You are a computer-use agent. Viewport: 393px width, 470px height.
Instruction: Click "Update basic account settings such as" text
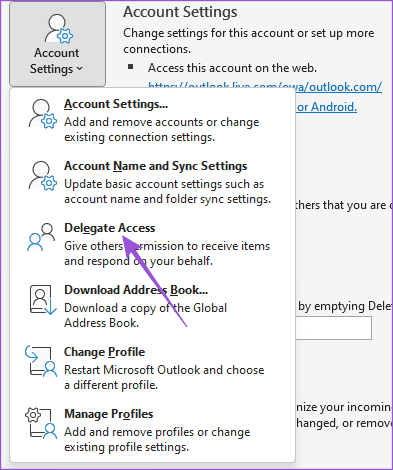tap(164, 184)
